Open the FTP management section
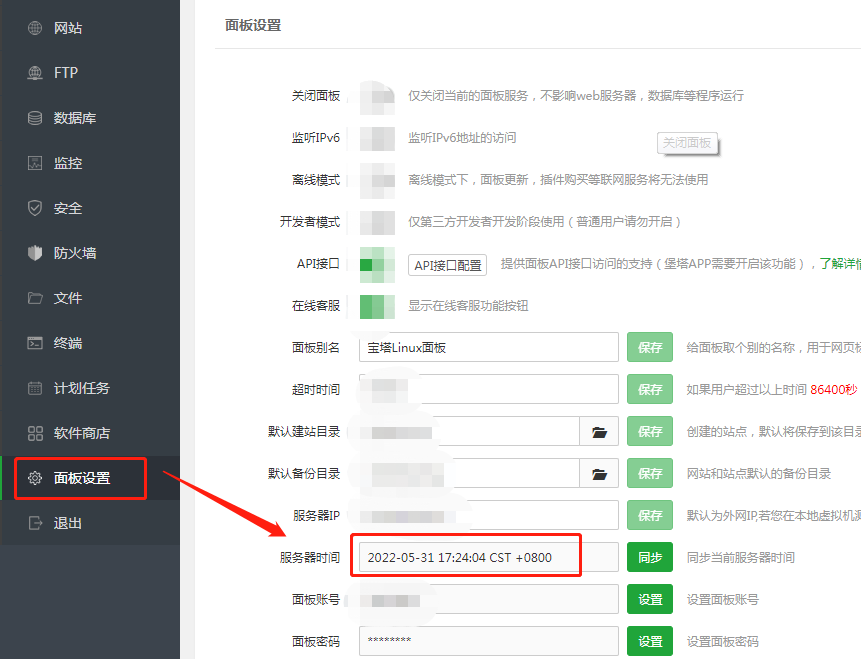This screenshot has width=861, height=659. [x=58, y=72]
